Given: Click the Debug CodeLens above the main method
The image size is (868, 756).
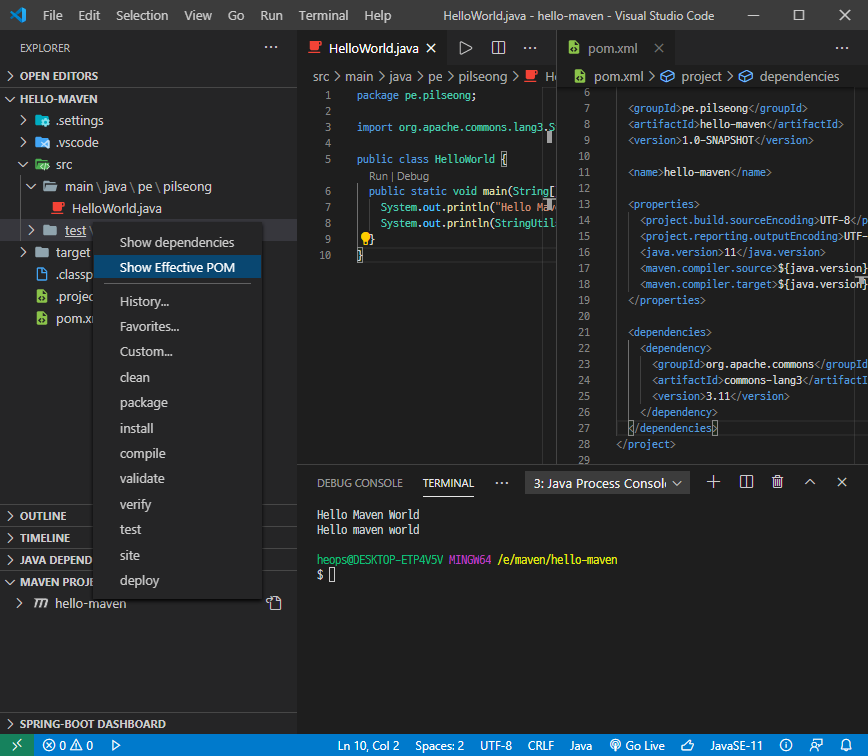Looking at the screenshot, I should pyautogui.click(x=415, y=176).
